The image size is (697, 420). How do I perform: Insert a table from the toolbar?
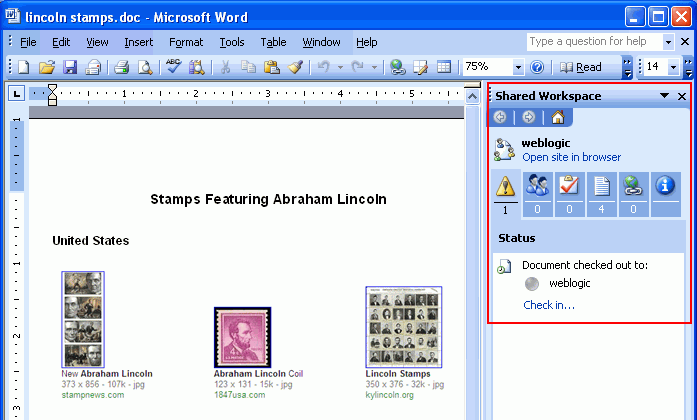coord(444,68)
